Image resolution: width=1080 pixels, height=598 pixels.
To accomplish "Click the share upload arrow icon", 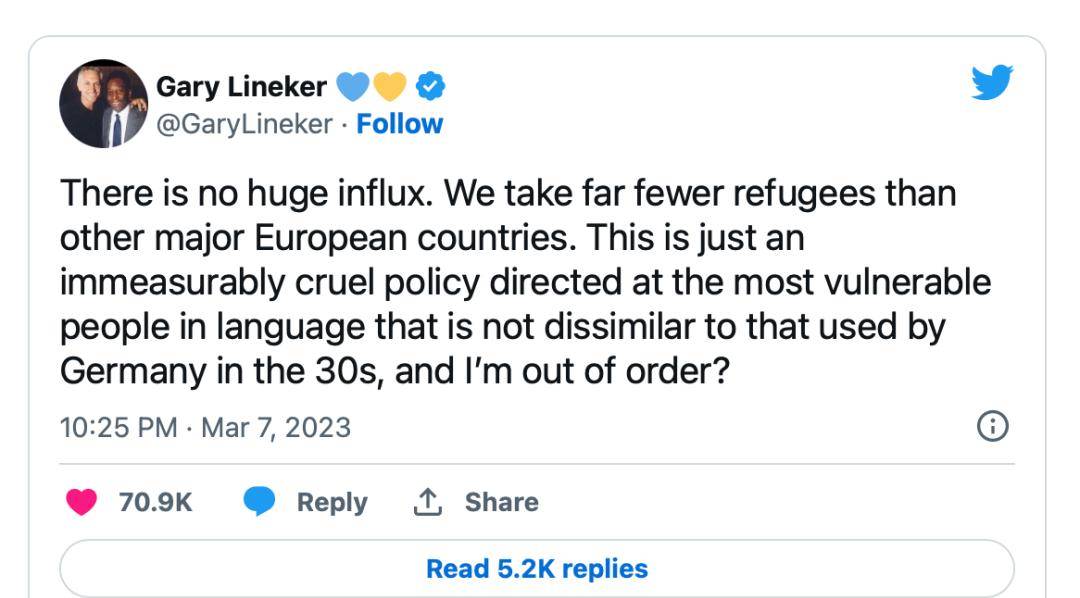I will 427,501.
